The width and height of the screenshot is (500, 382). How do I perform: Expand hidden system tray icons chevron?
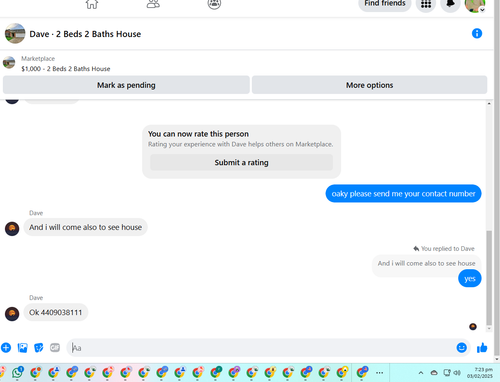pos(421,373)
